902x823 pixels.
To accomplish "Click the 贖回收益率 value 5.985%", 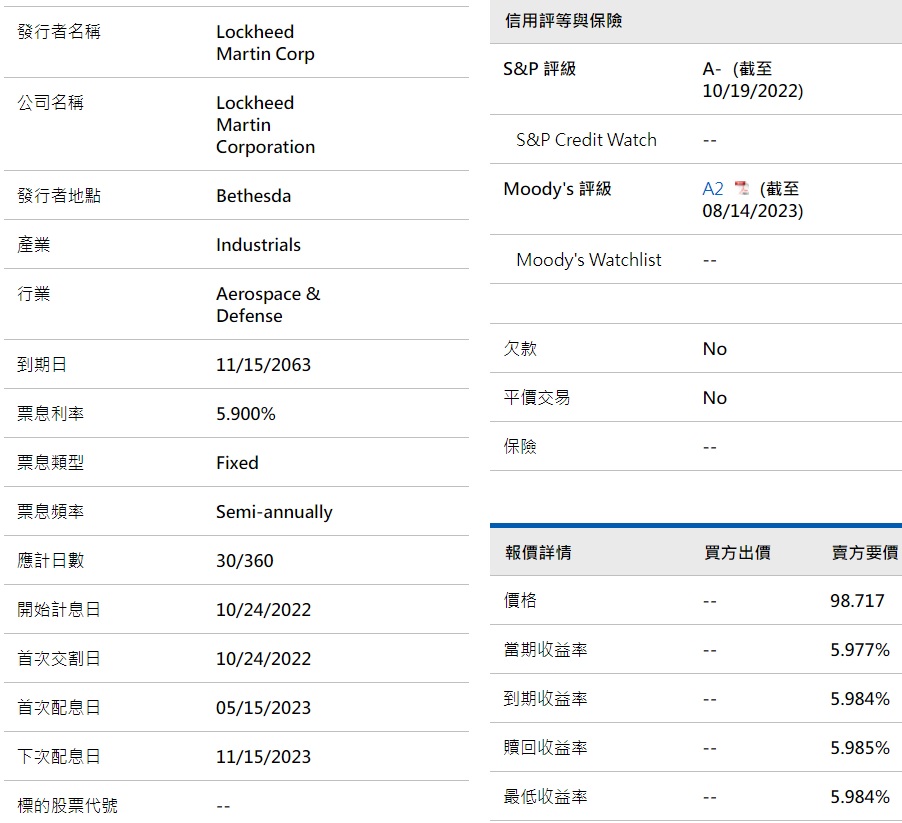I will coord(859,748).
